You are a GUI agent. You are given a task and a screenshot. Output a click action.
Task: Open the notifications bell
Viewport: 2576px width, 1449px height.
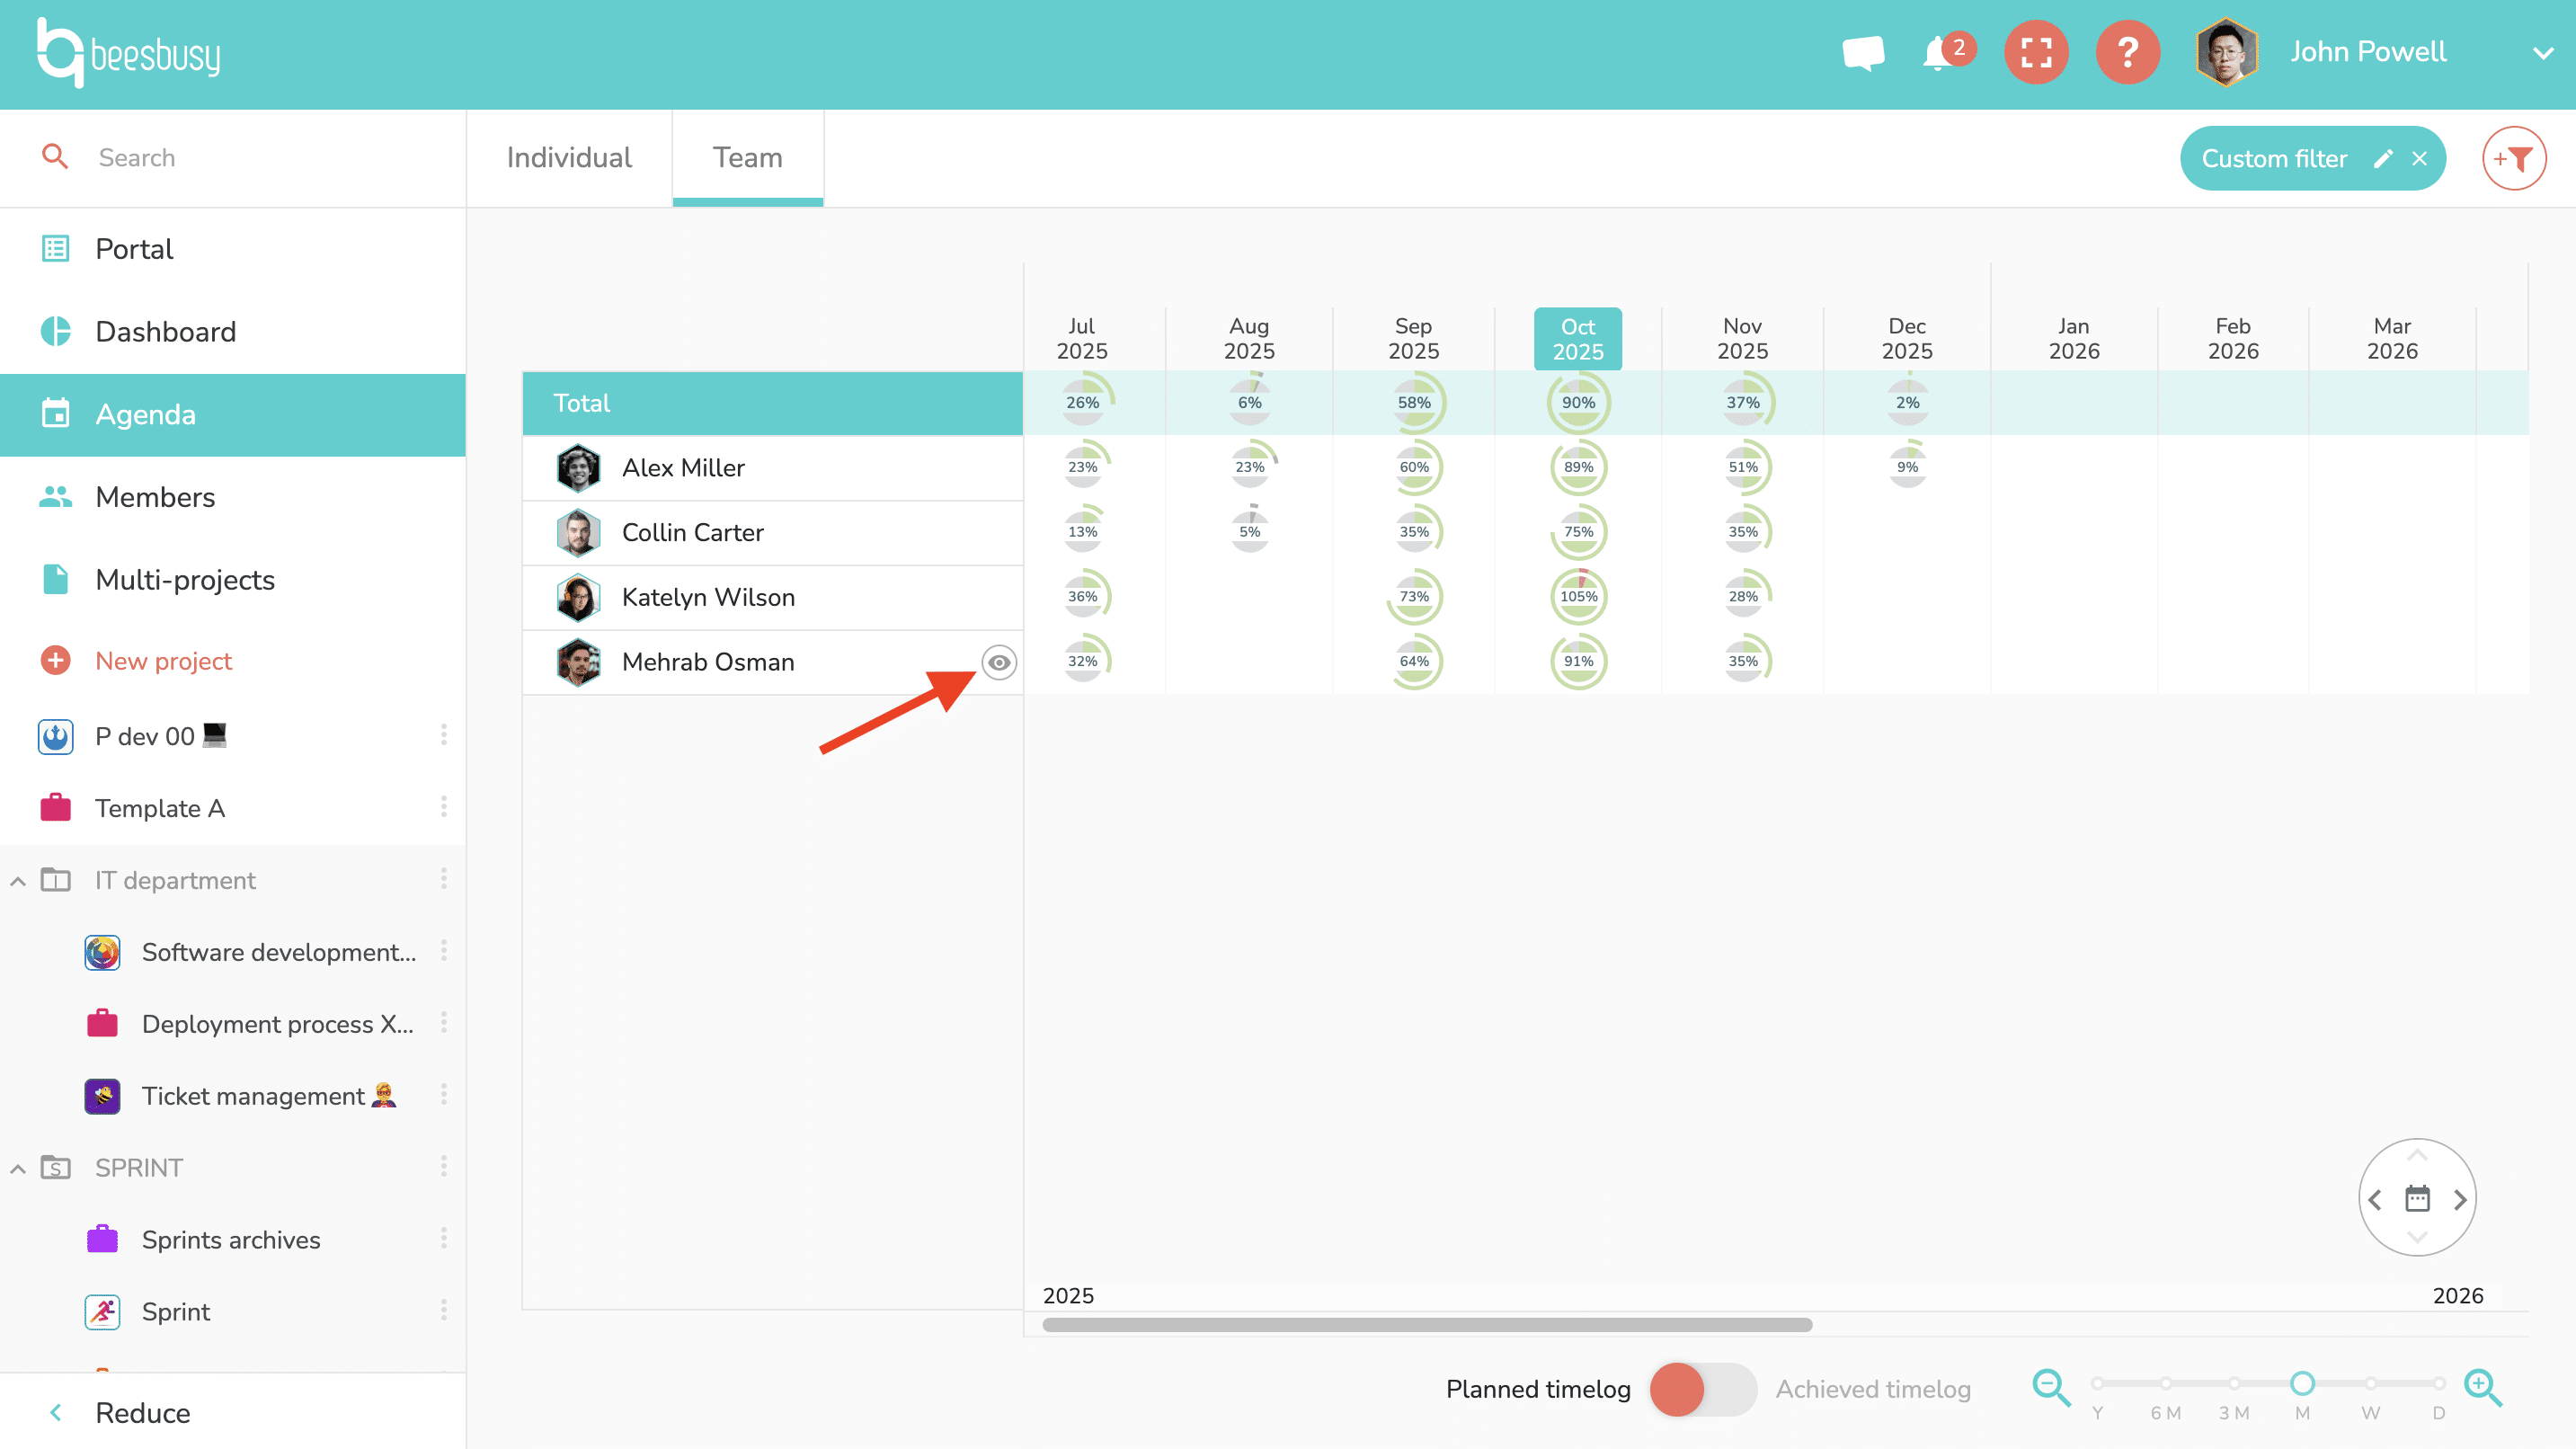1939,52
